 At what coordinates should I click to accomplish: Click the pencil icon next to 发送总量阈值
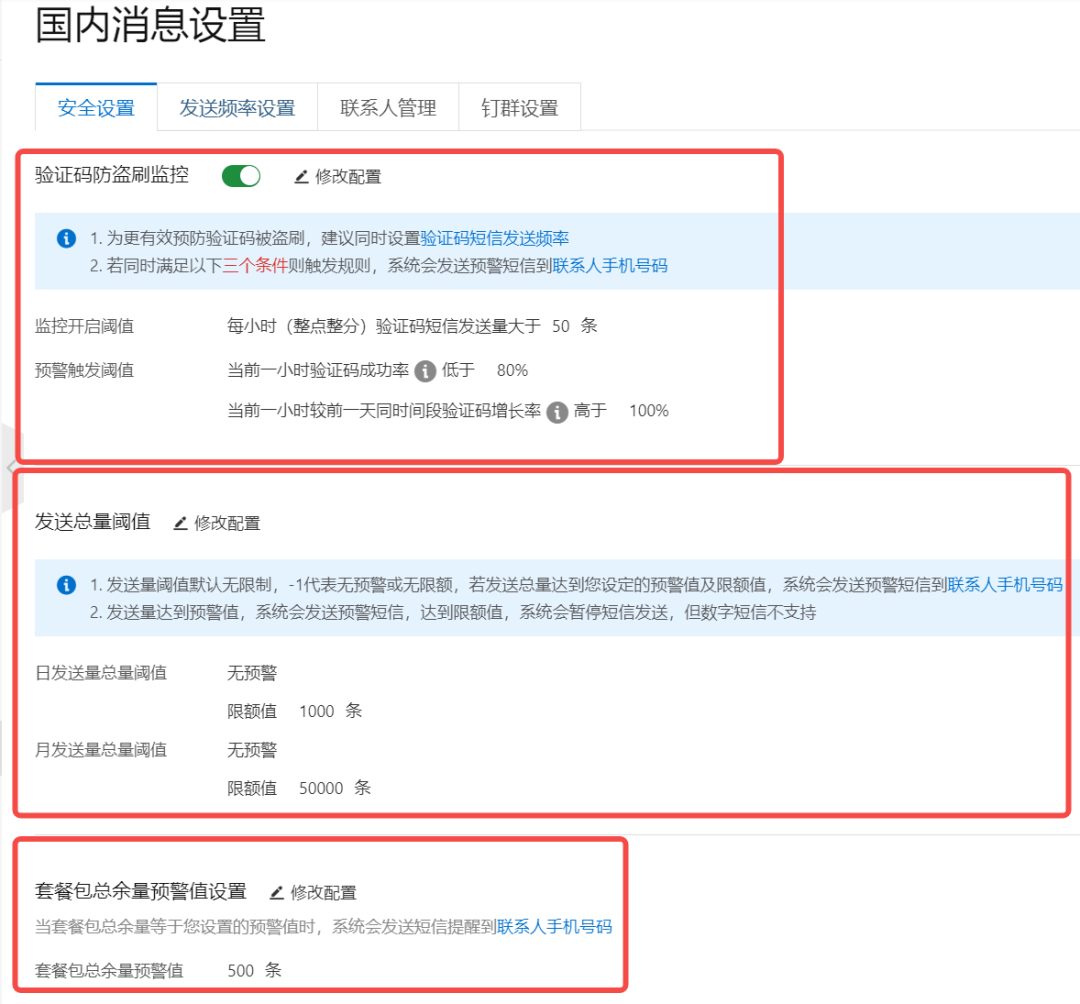[x=180, y=523]
